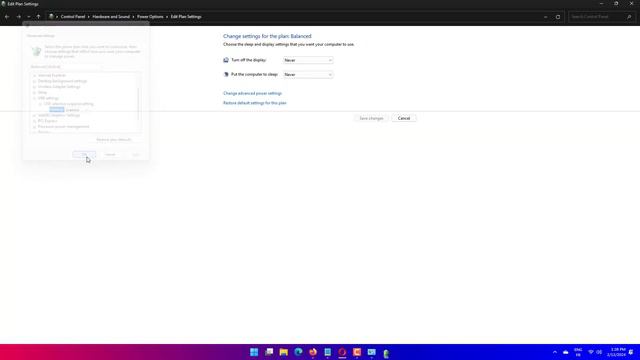The image size is (640, 360).
Task: Show hidden system tray icons
Action: [555, 352]
